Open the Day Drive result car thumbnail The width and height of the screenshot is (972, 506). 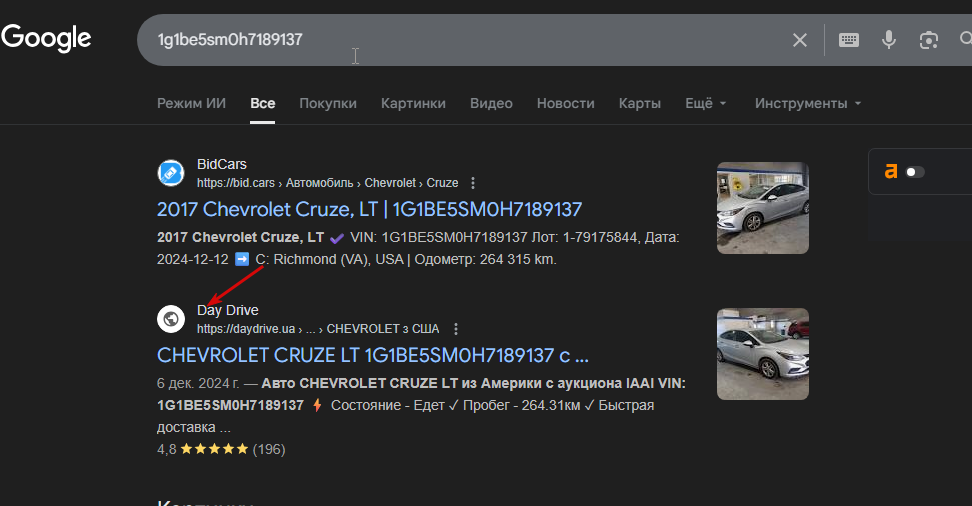click(762, 353)
